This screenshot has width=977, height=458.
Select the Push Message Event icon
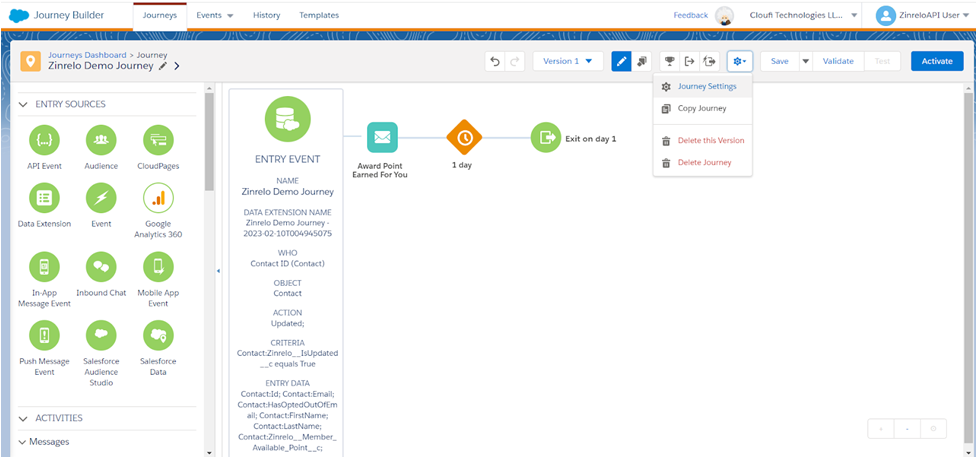(x=45, y=336)
